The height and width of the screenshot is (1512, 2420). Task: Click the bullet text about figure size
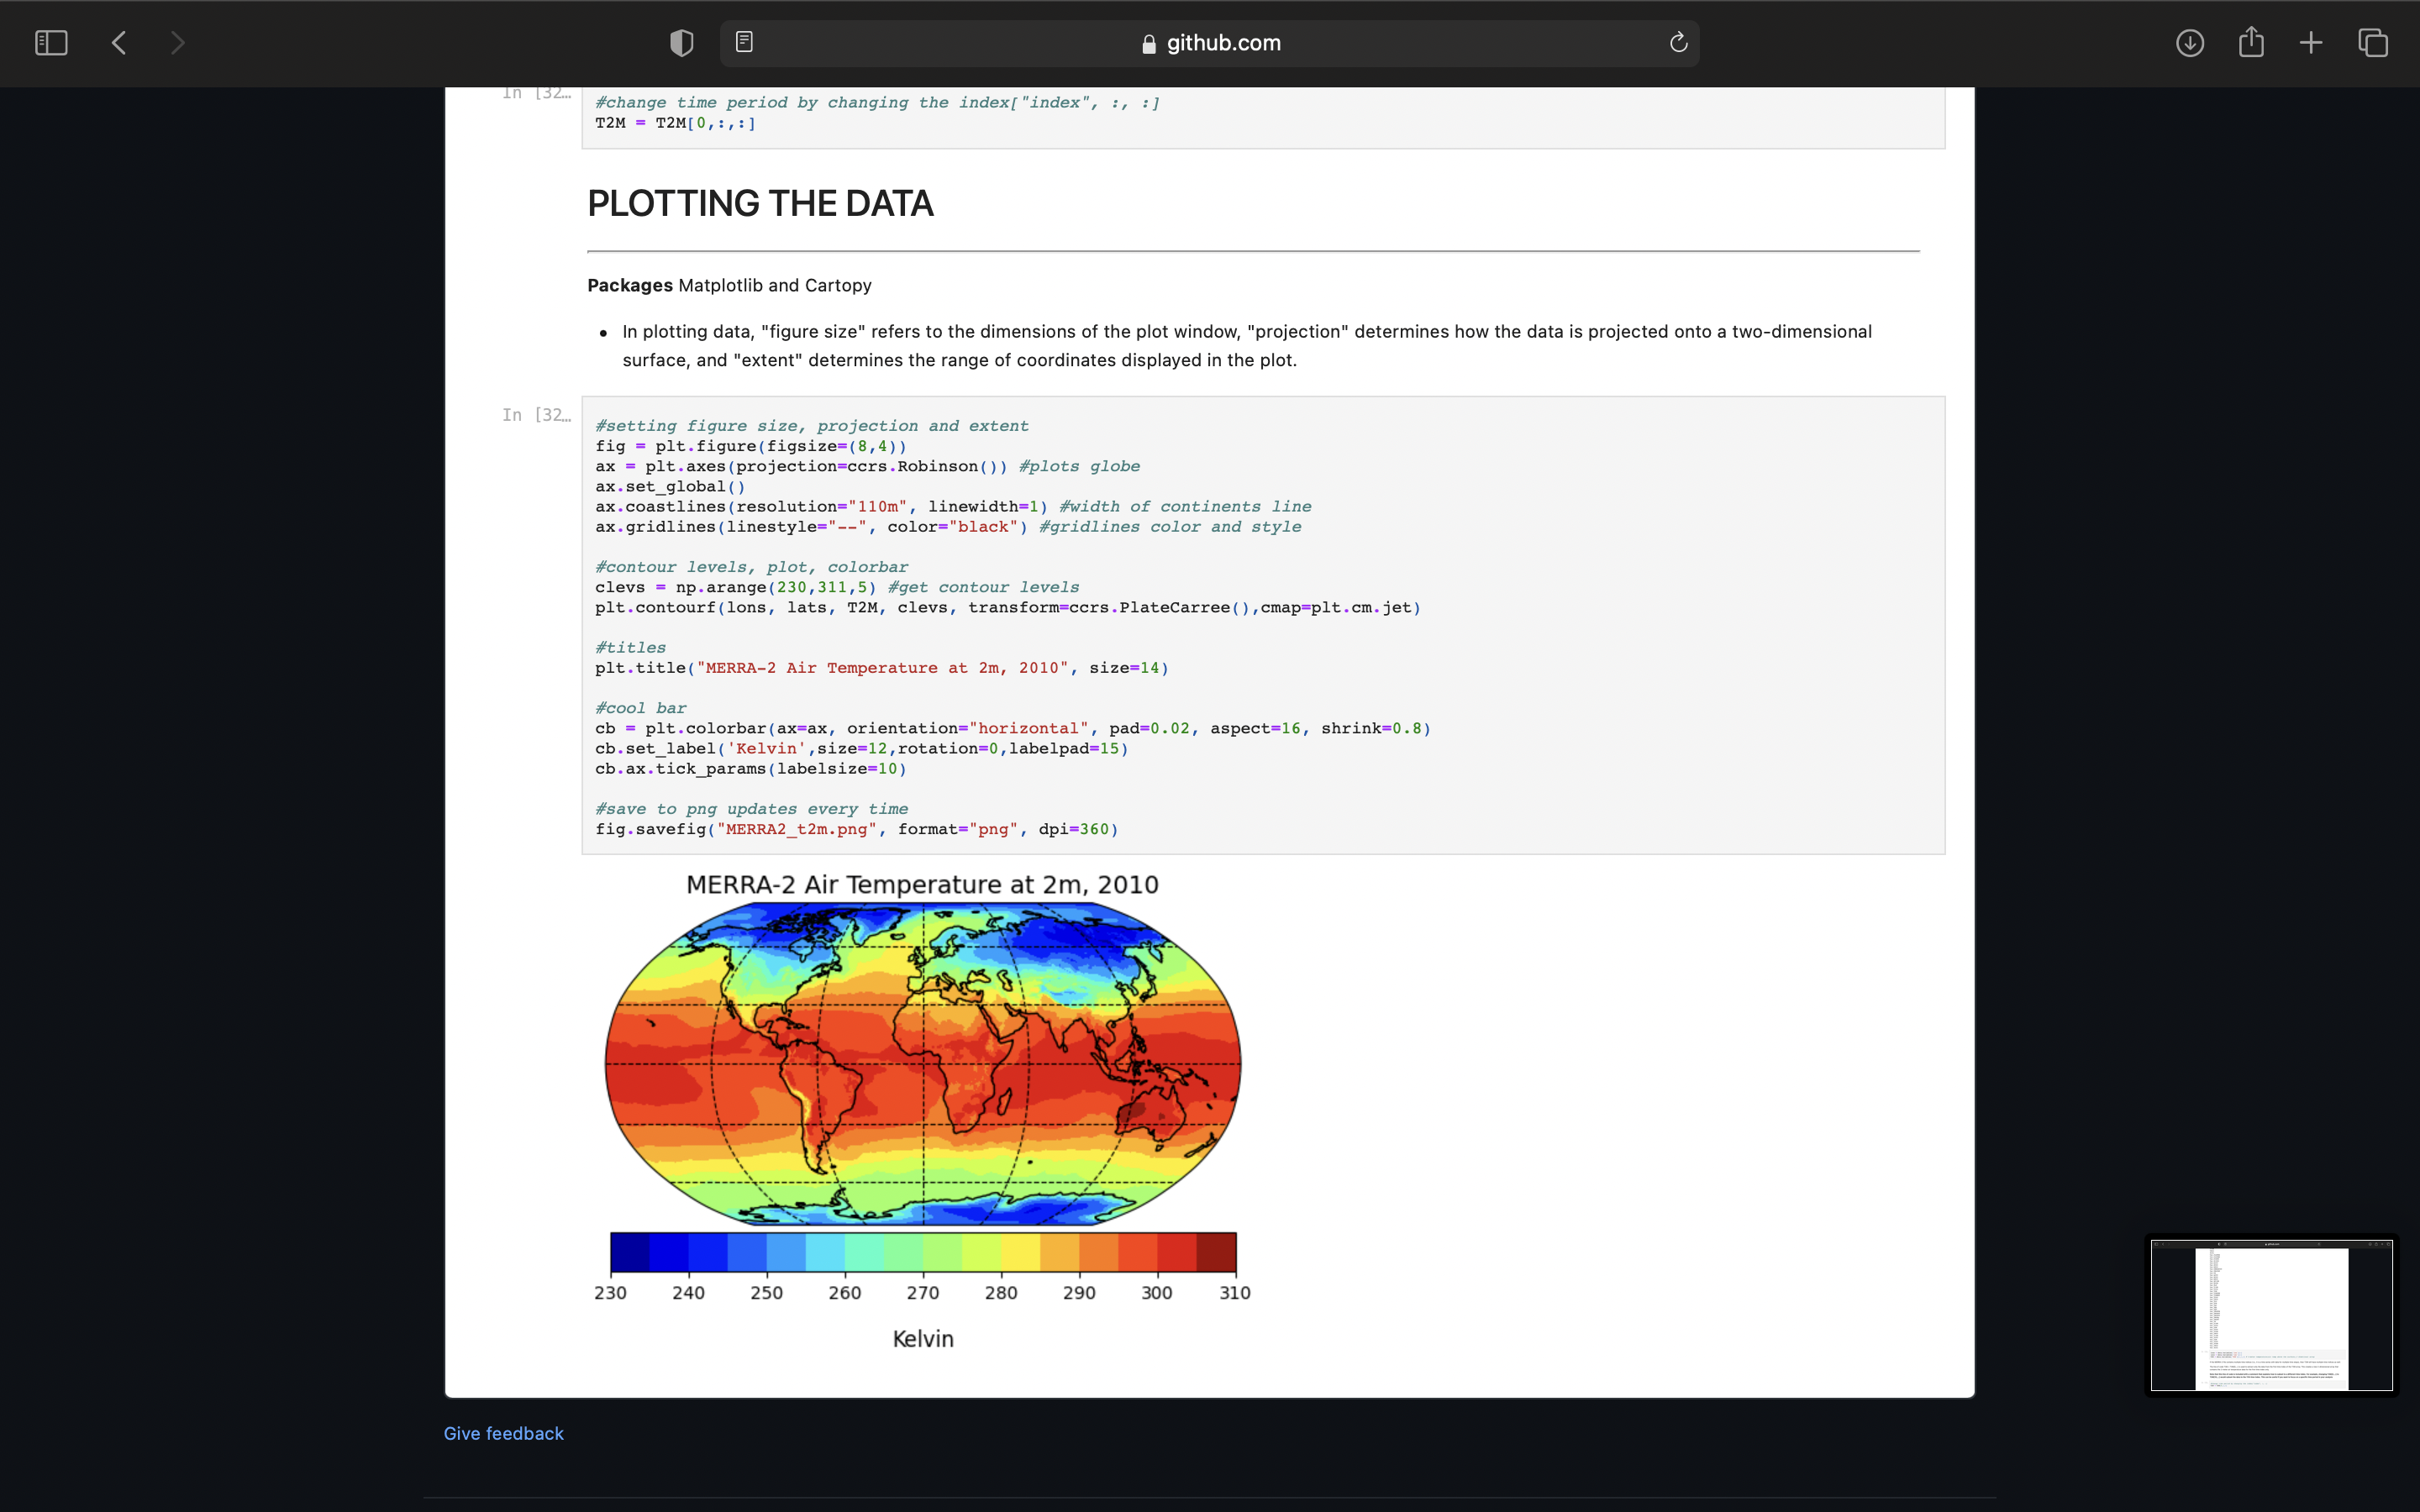pyautogui.click(x=1247, y=346)
